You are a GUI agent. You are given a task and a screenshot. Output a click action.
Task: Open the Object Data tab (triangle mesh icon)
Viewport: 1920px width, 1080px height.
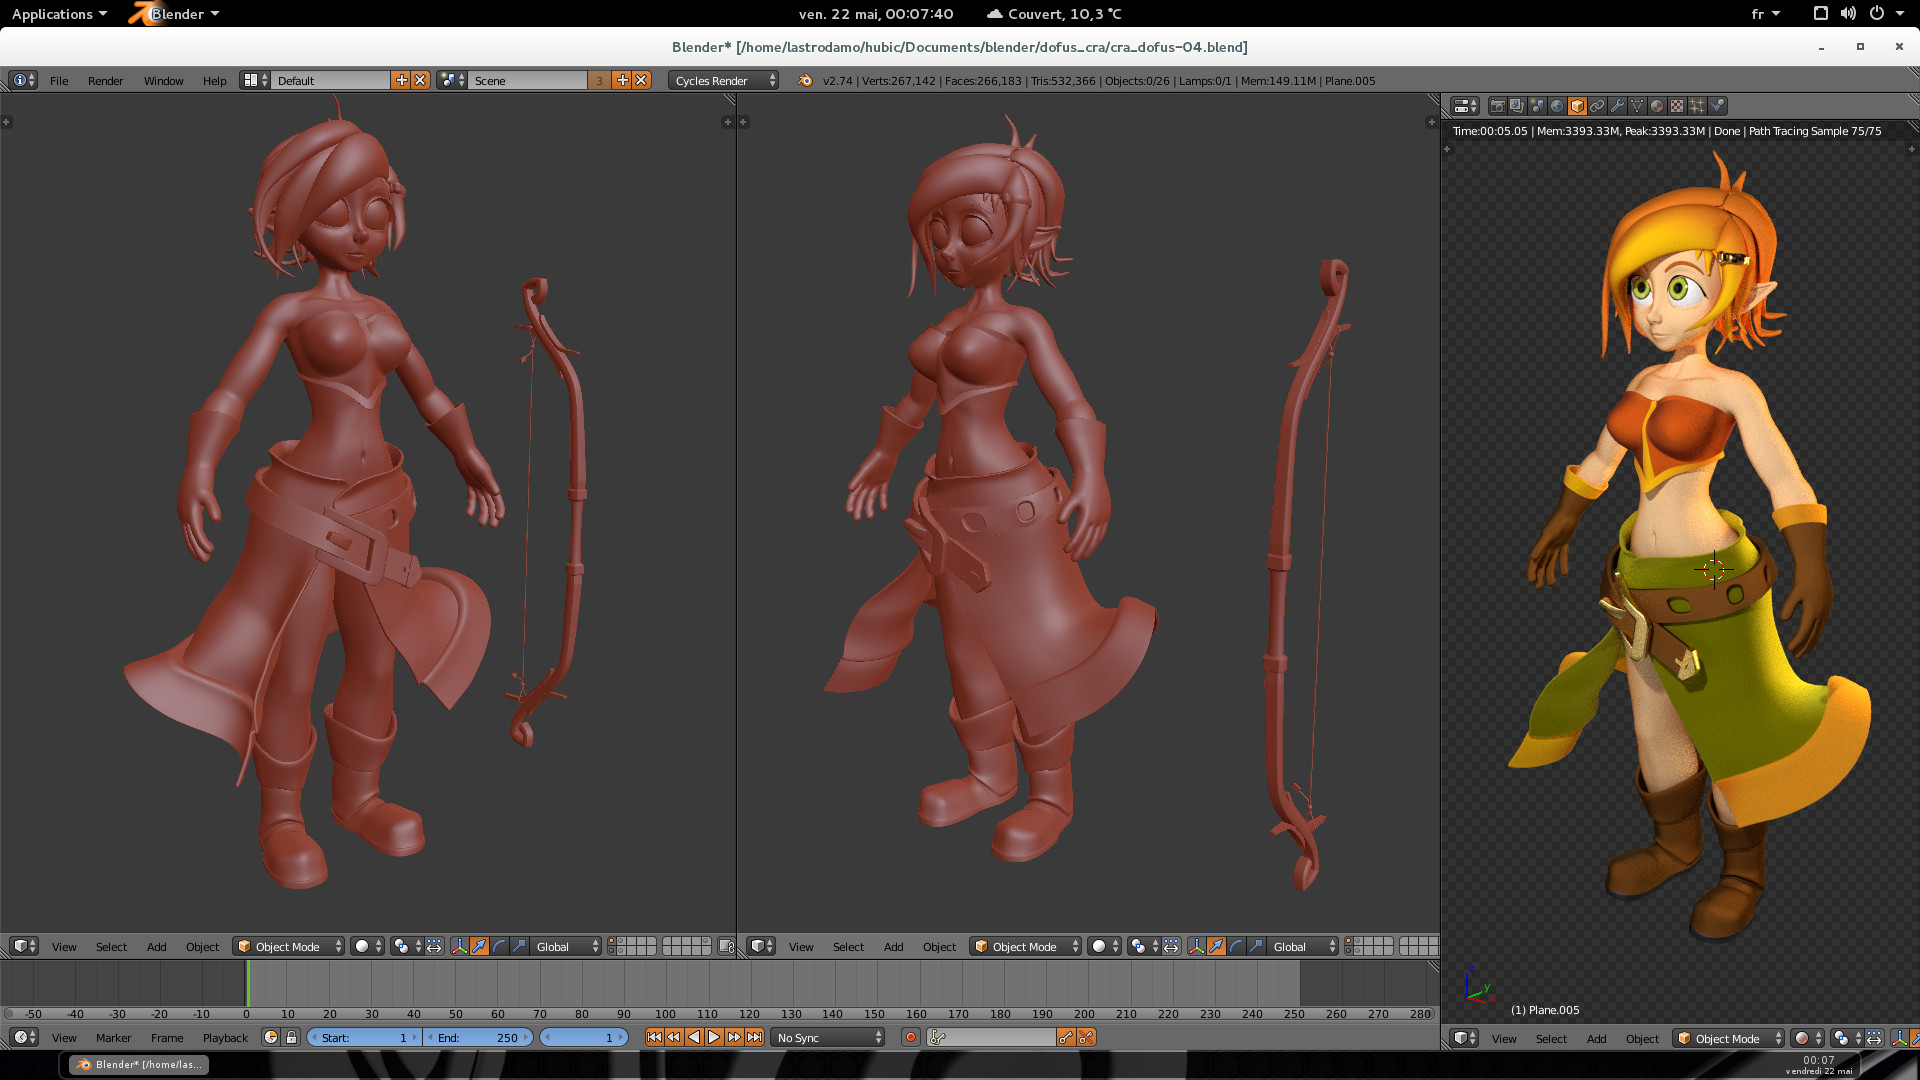click(x=1637, y=106)
